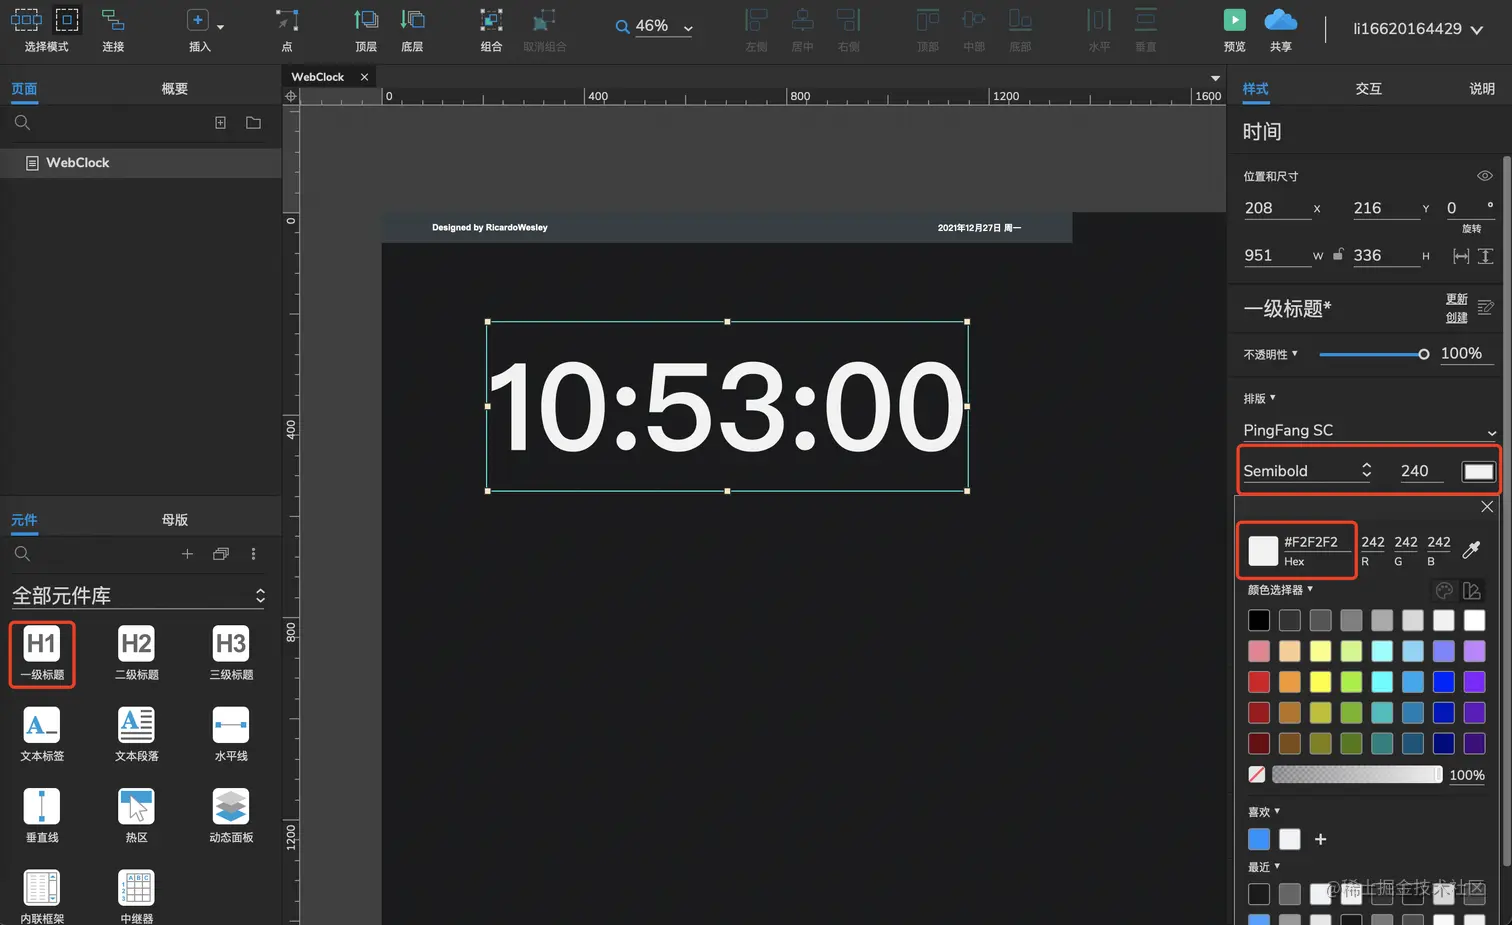Search pages with the magnifier icon
1512x925 pixels.
[22, 122]
